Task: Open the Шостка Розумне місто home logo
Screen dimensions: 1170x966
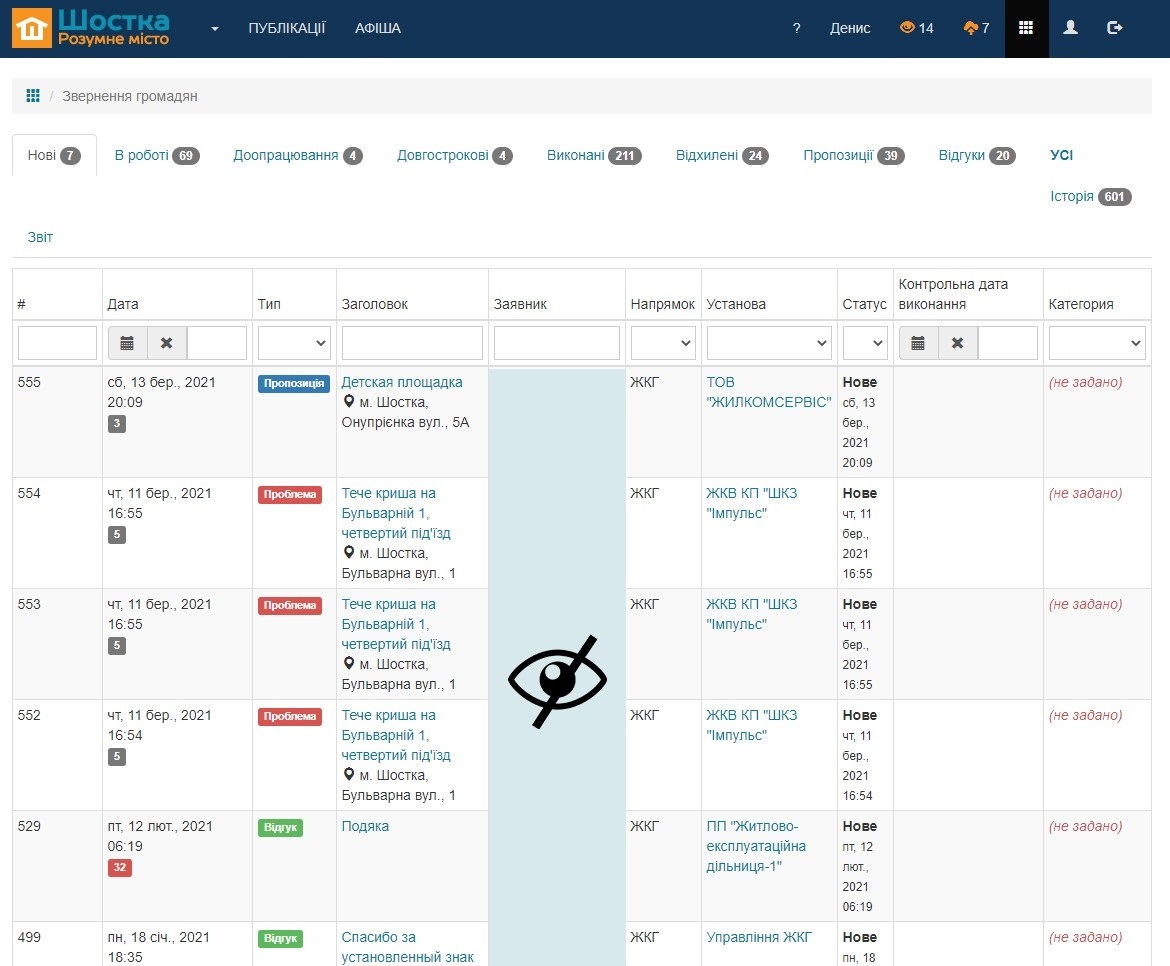Action: pyautogui.click(x=91, y=28)
